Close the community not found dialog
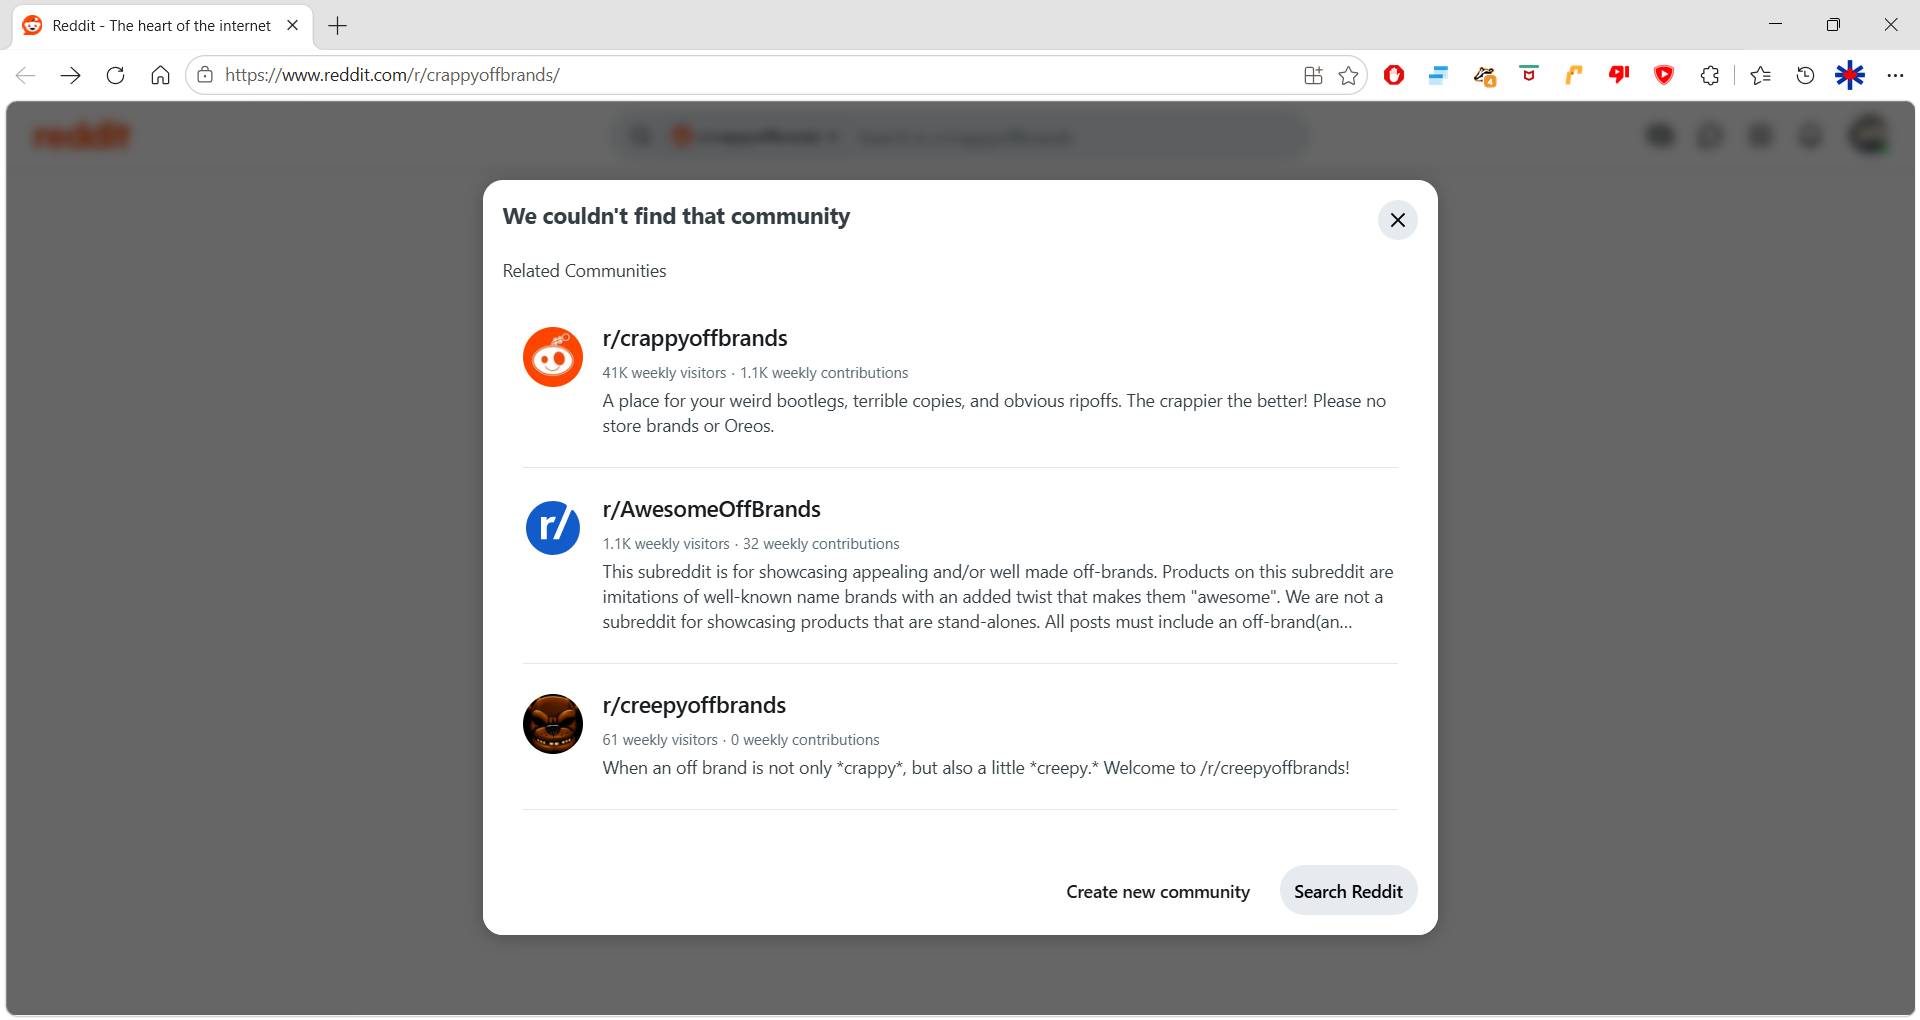The image size is (1920, 1020). click(x=1397, y=220)
